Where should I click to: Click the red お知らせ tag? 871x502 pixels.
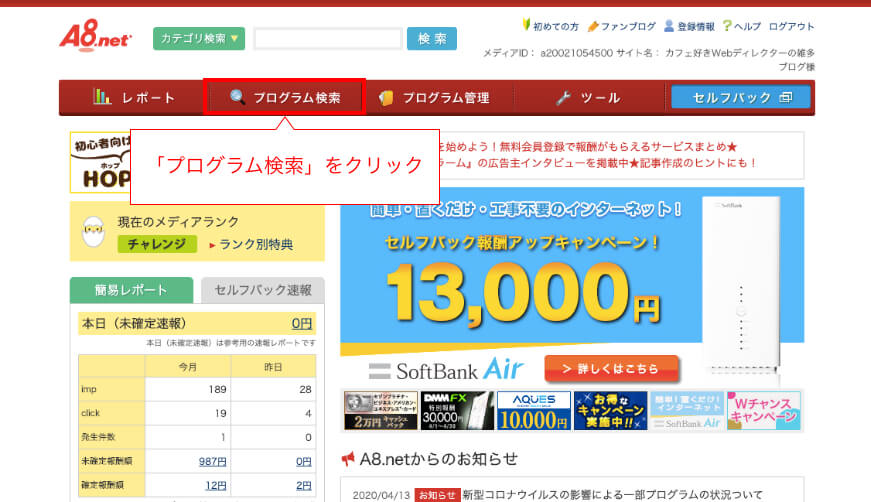pyautogui.click(x=437, y=495)
